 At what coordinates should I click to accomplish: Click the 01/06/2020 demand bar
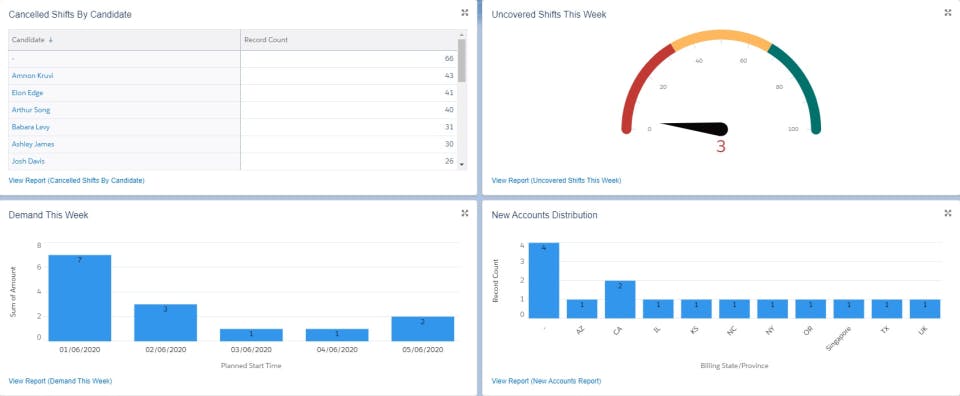(80, 298)
